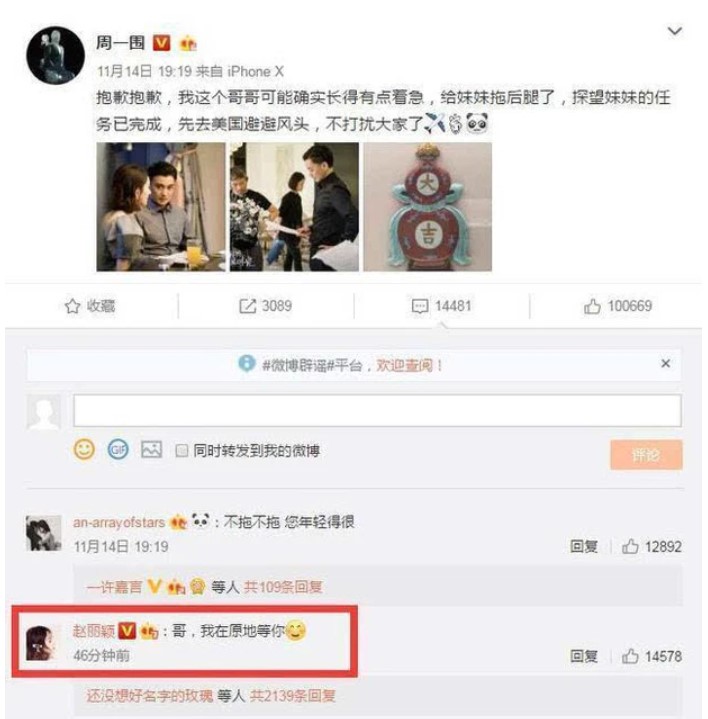Screen dimensions: 708x719
Task: Click the image upload icon
Action: pos(151,449)
